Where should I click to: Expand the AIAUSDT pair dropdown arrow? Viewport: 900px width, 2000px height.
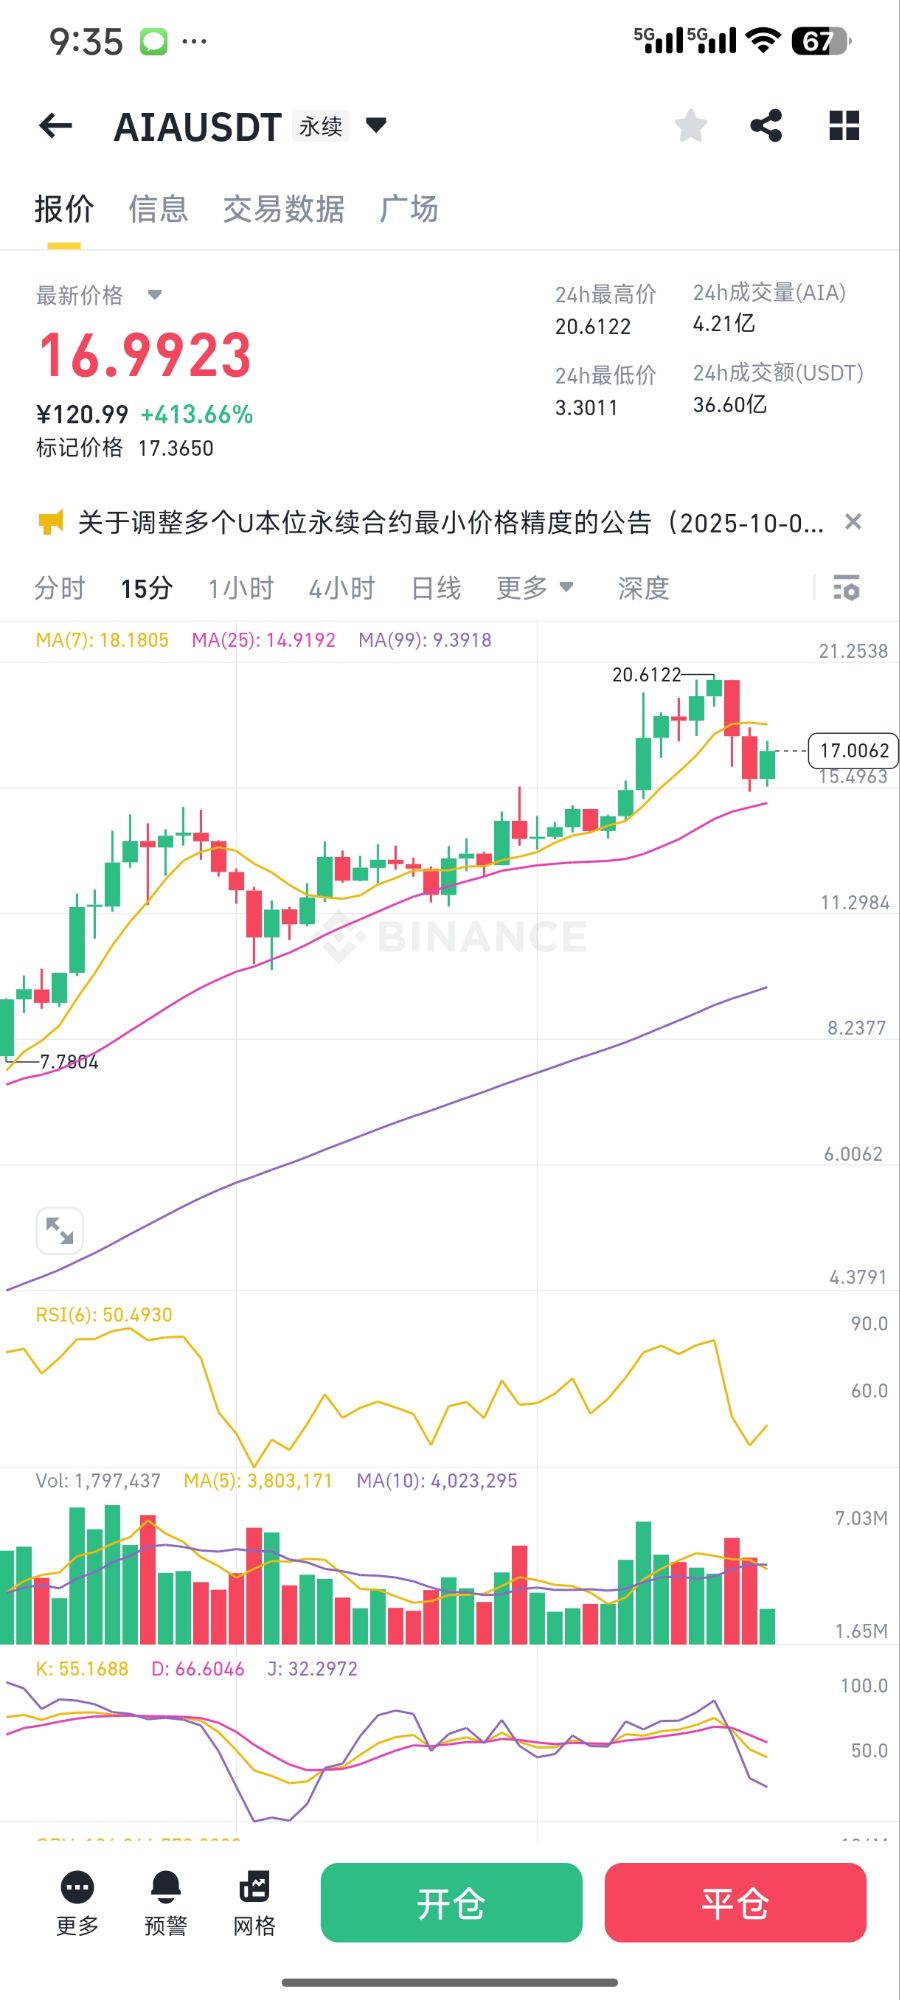coord(376,126)
